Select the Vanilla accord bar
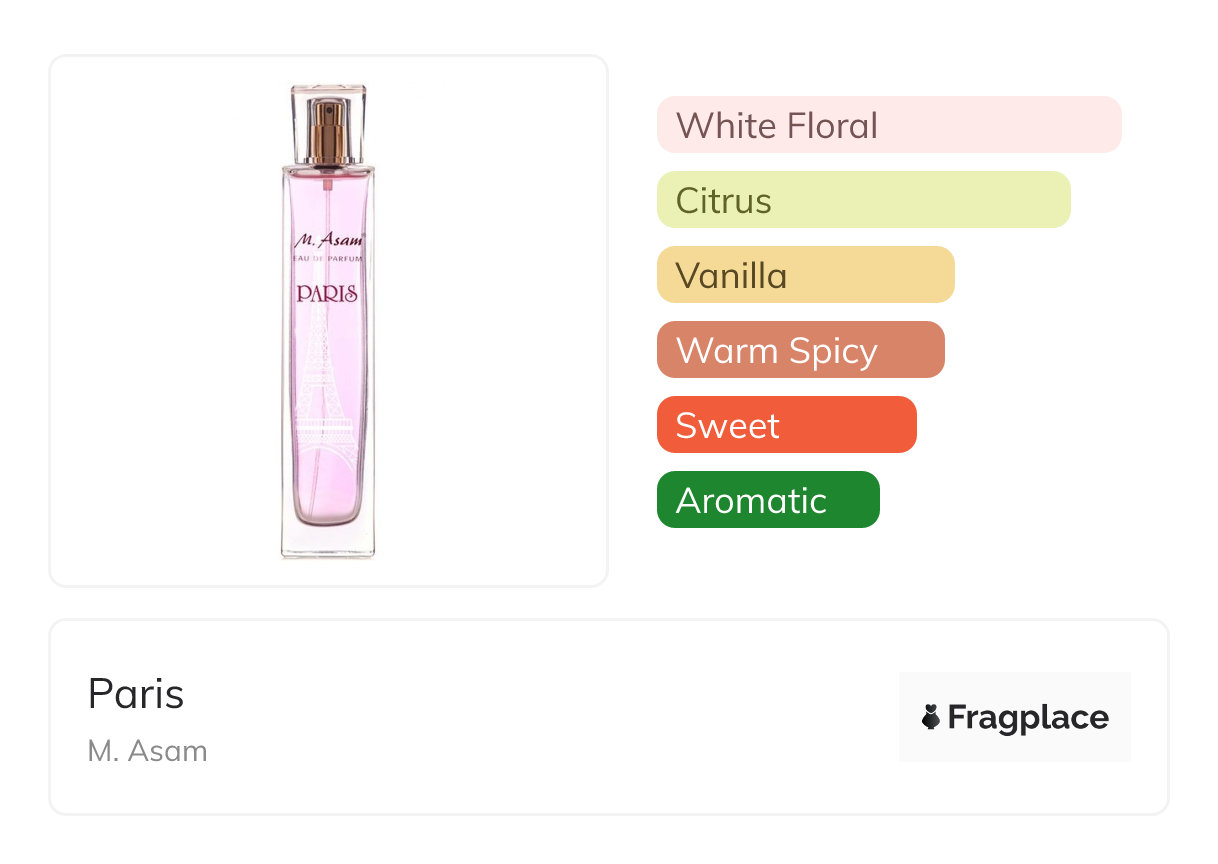1218x864 pixels. [x=806, y=275]
